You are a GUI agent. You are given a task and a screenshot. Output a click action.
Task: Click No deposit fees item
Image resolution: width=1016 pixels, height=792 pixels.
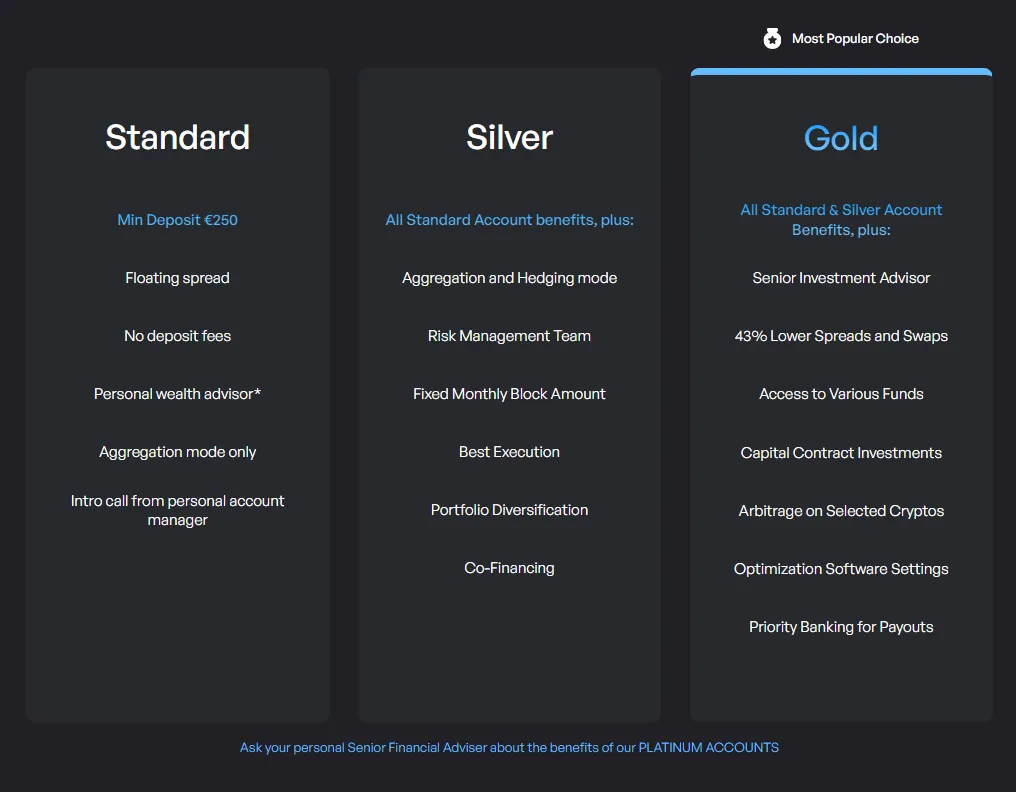click(177, 336)
